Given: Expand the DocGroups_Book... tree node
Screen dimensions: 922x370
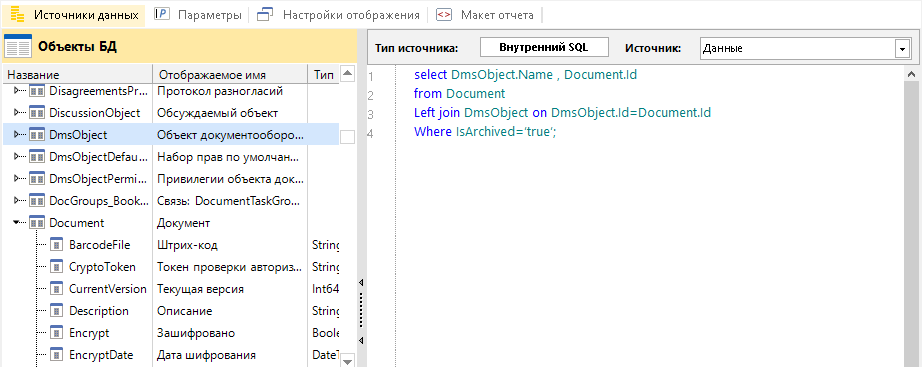Looking at the screenshot, I should [16, 201].
